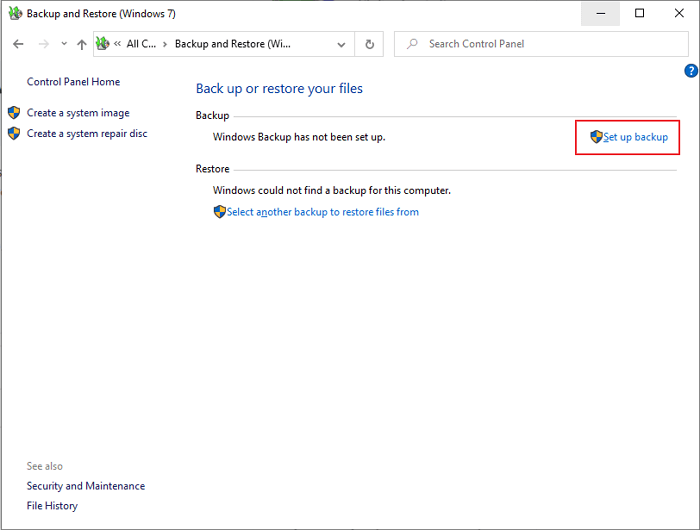Click the Forward navigation arrow
This screenshot has width=700, height=530.
(x=42, y=44)
